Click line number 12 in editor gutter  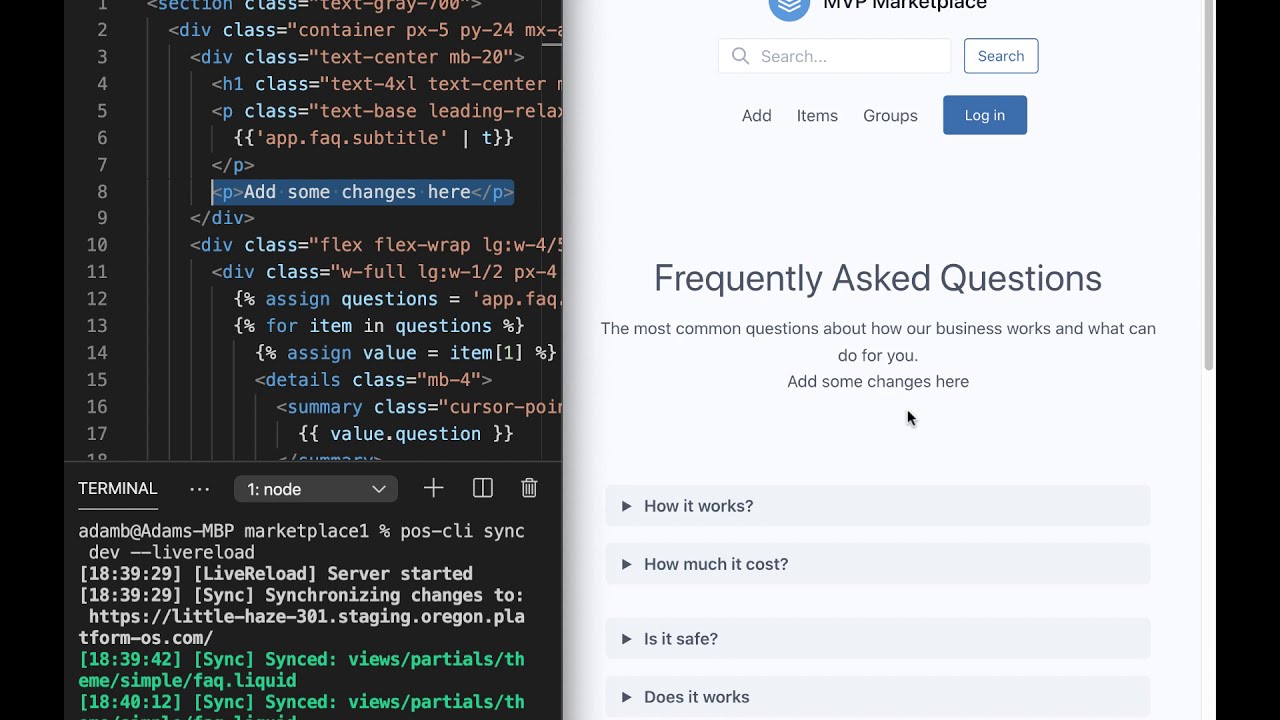[x=96, y=299]
